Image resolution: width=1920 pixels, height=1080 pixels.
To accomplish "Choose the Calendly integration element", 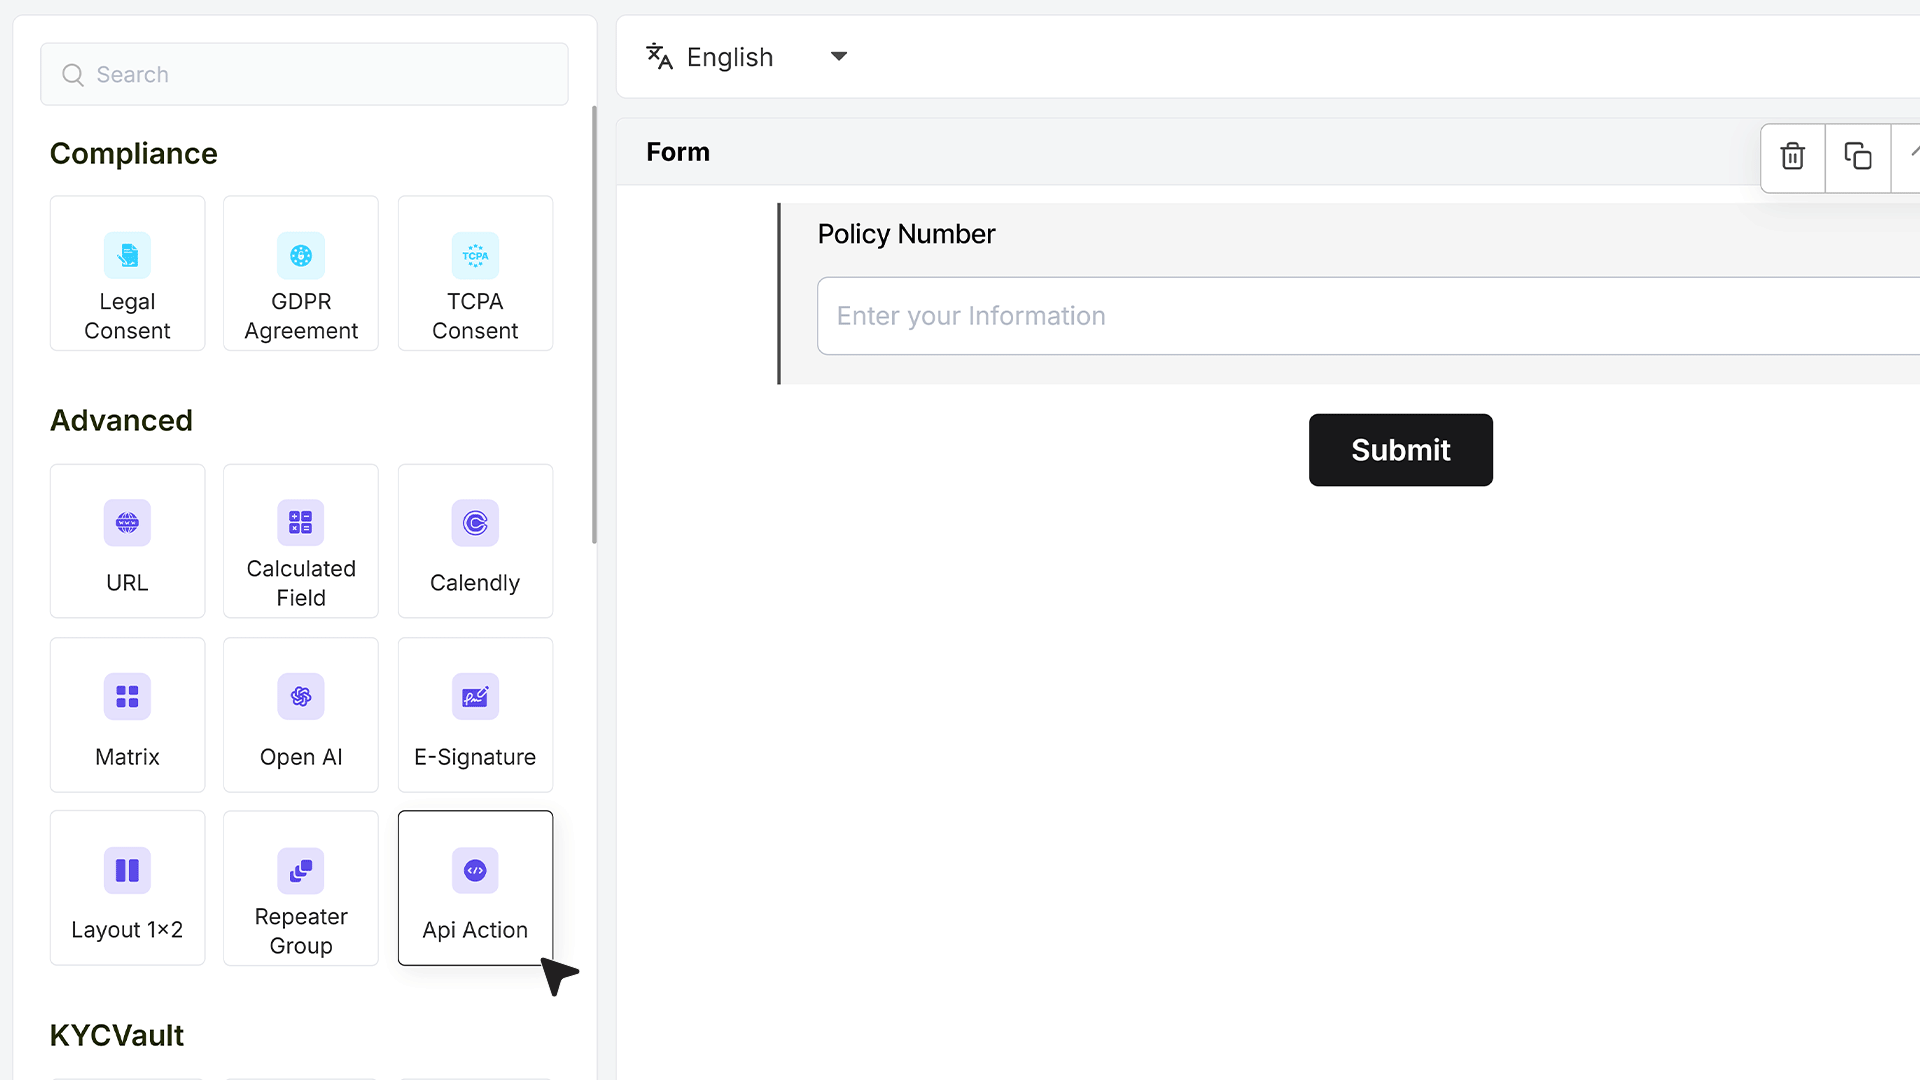I will 475,541.
